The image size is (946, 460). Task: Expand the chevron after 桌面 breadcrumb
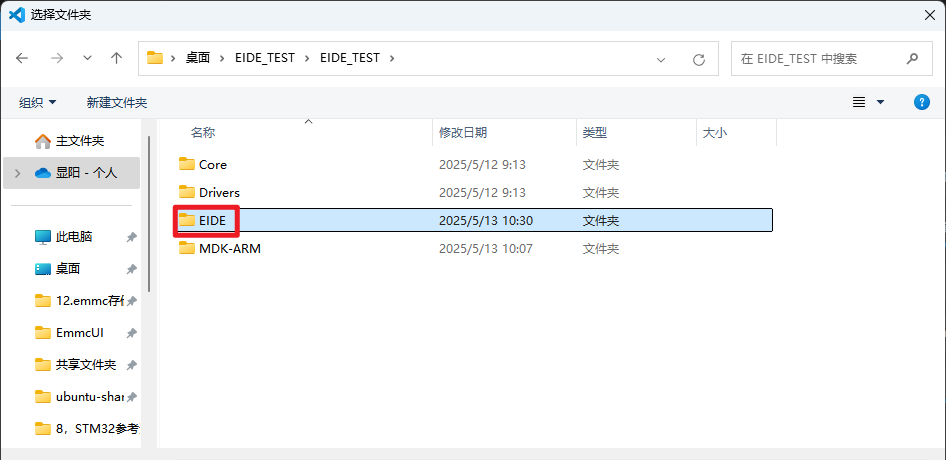pos(222,58)
